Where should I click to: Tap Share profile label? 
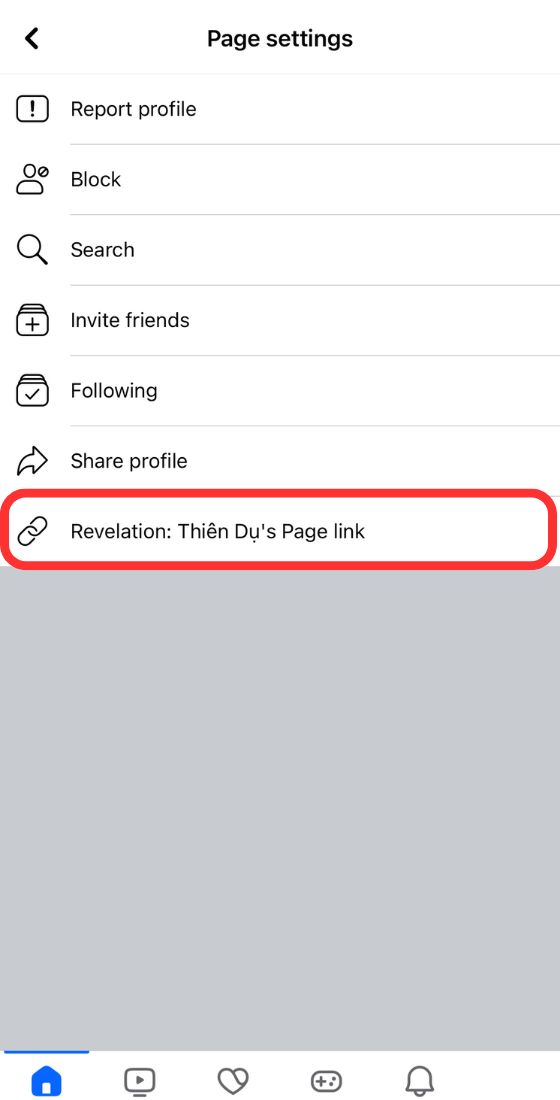[129, 461]
